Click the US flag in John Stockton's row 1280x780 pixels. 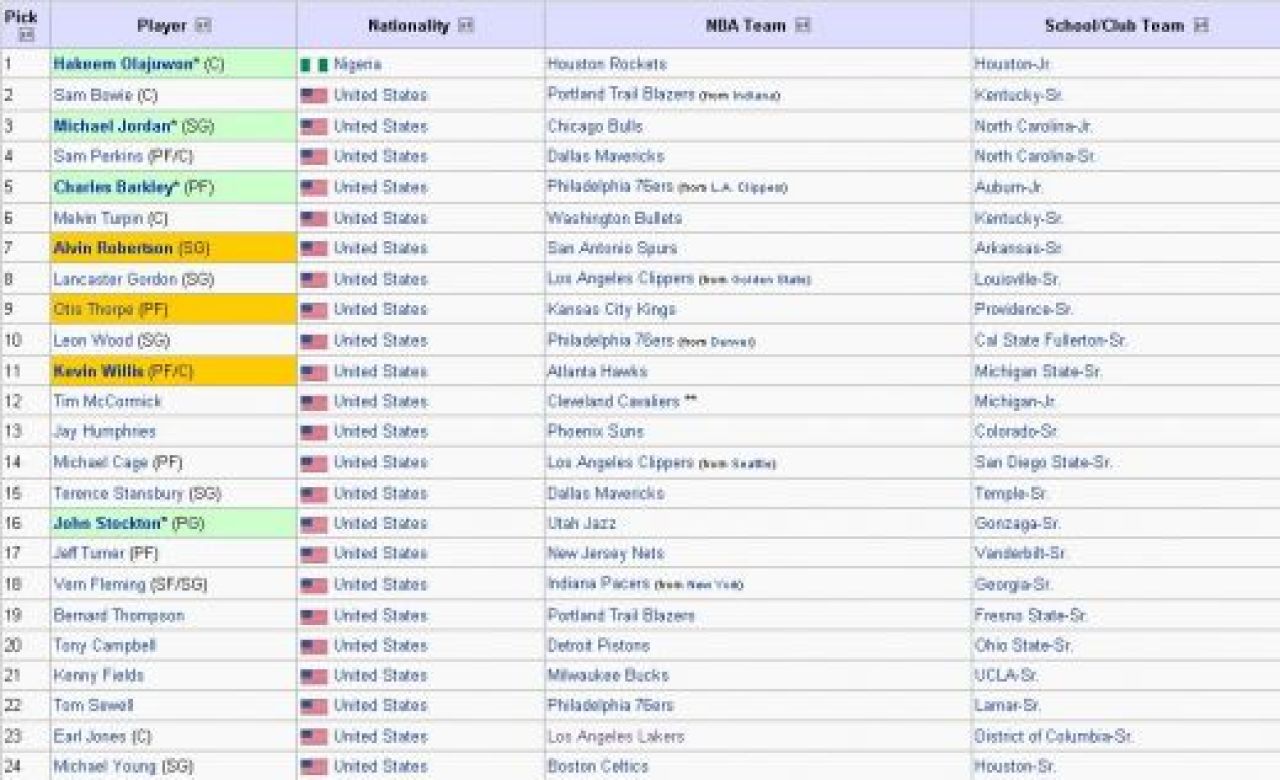click(314, 524)
